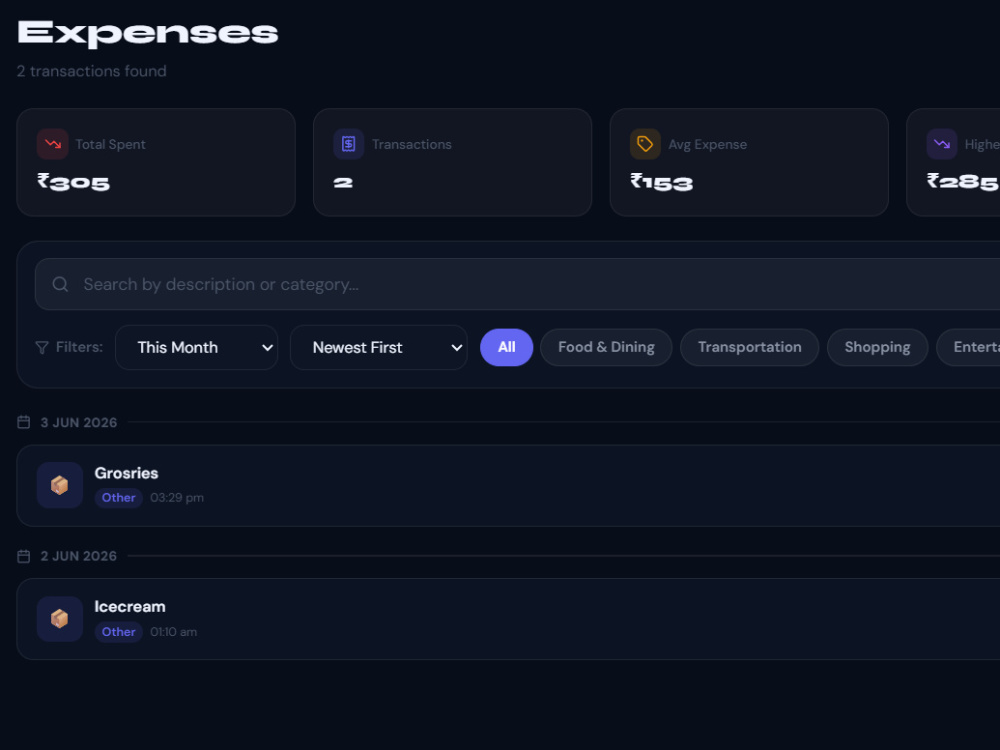1000x750 pixels.
Task: Click the Other tag on Grosries
Action: click(119, 497)
